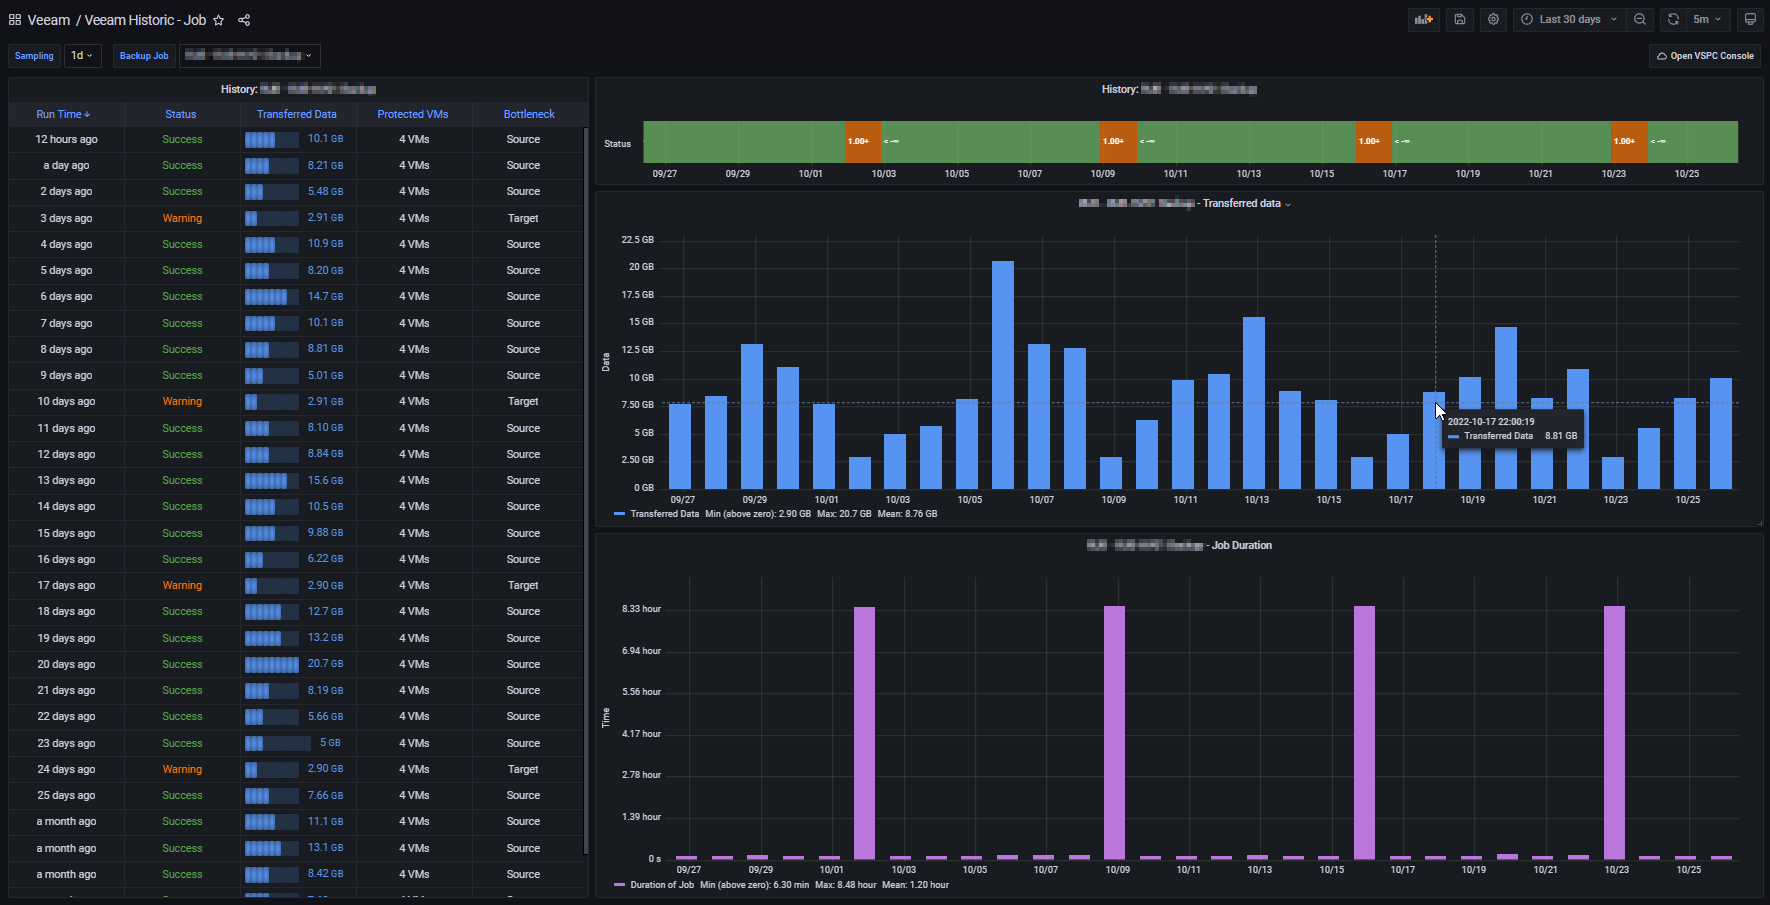Open the Sampling 1d dropdown

[82, 55]
